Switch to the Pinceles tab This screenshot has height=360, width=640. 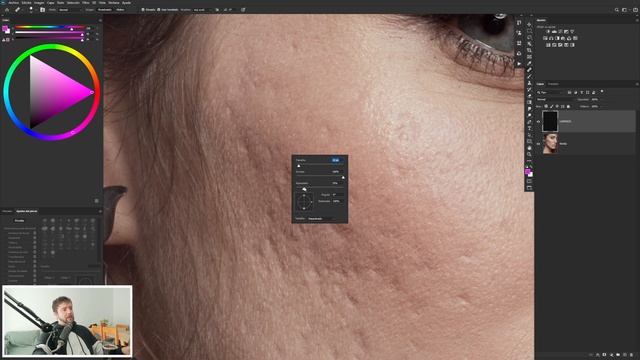[x=7, y=211]
